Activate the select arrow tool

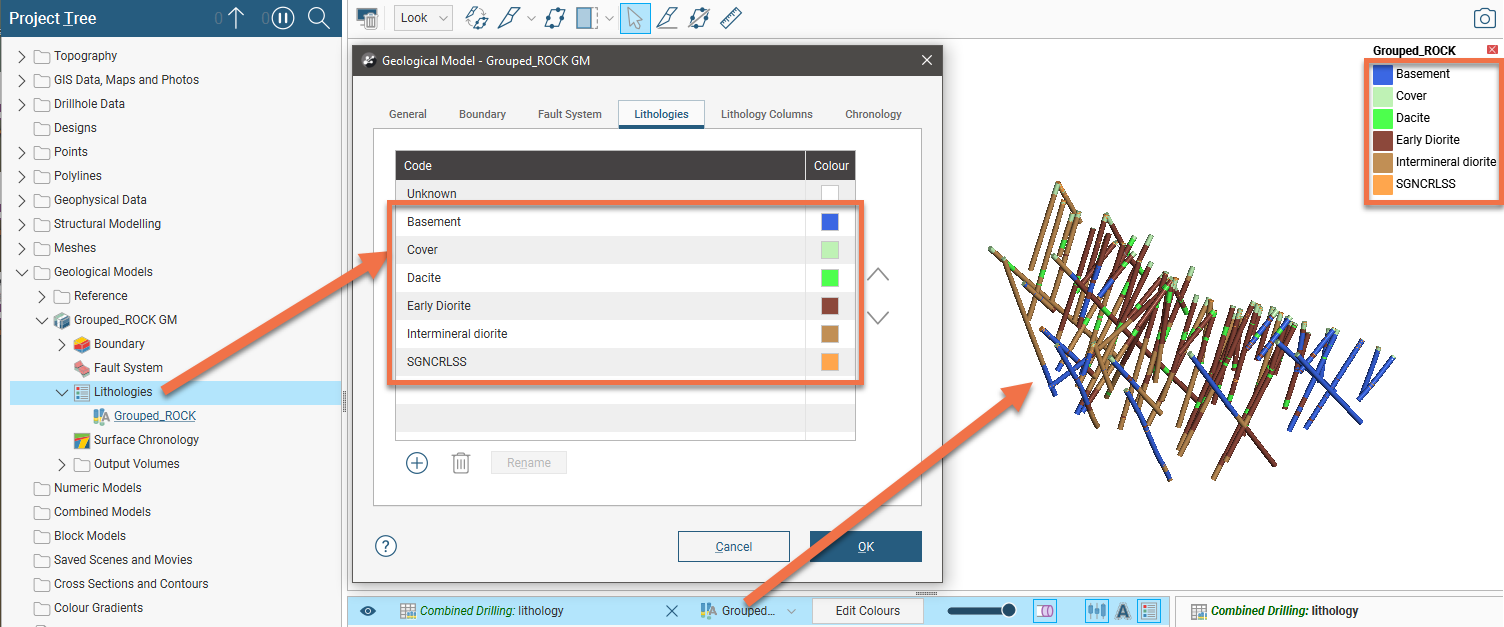click(x=635, y=18)
